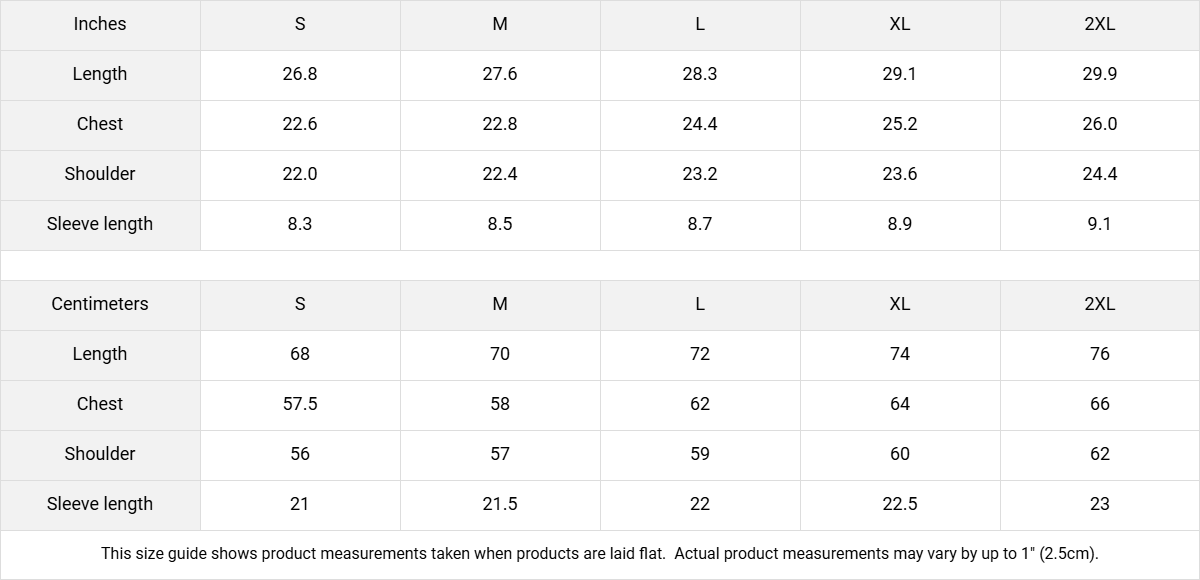Click the 2XL shoulder value 62
Screen dimensions: 1200x580
(x=1100, y=455)
